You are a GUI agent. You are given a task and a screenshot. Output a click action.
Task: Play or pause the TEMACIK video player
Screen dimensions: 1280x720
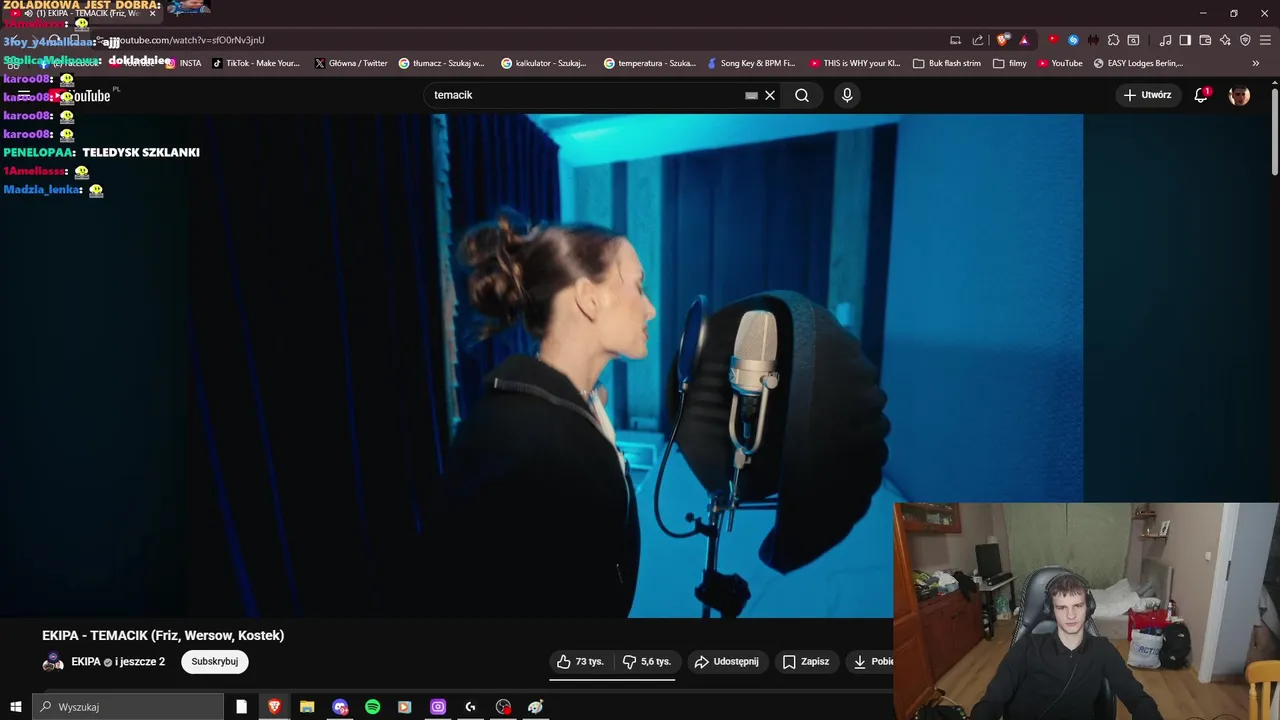click(540, 365)
